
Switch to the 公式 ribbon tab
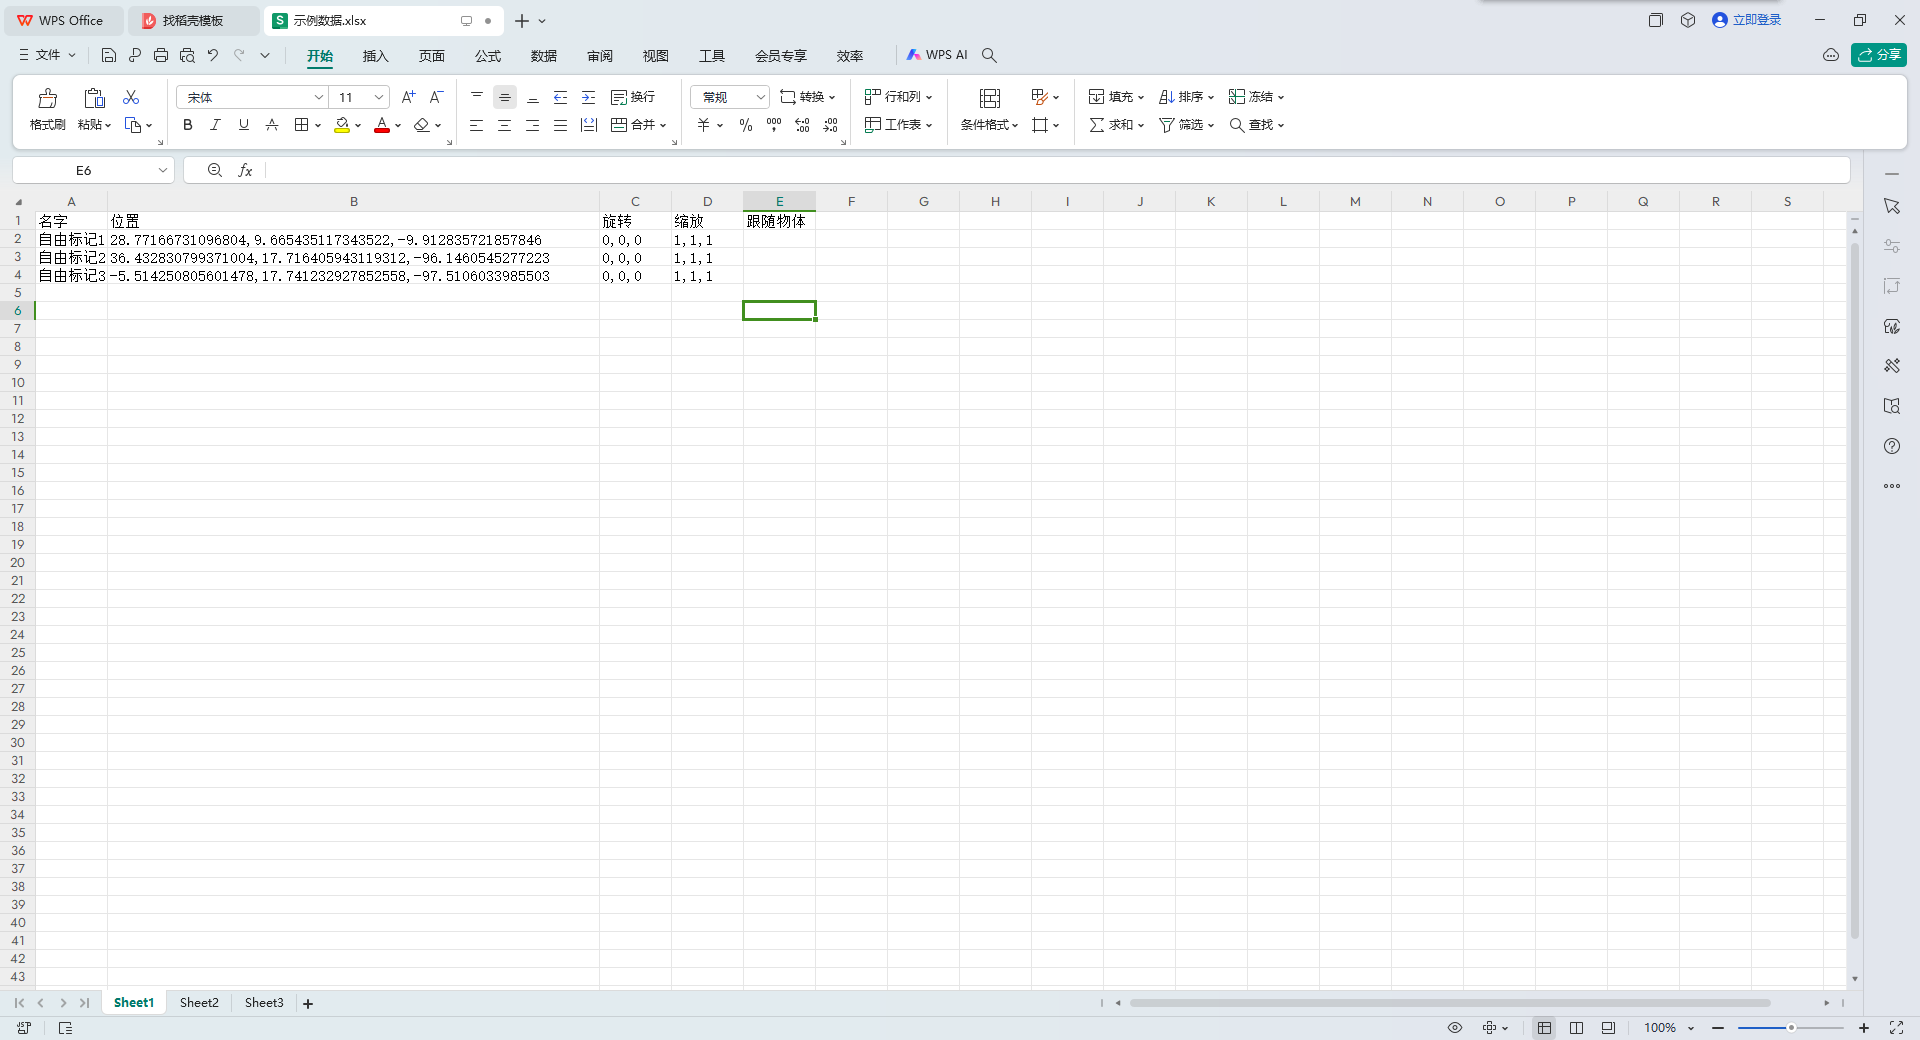(488, 56)
